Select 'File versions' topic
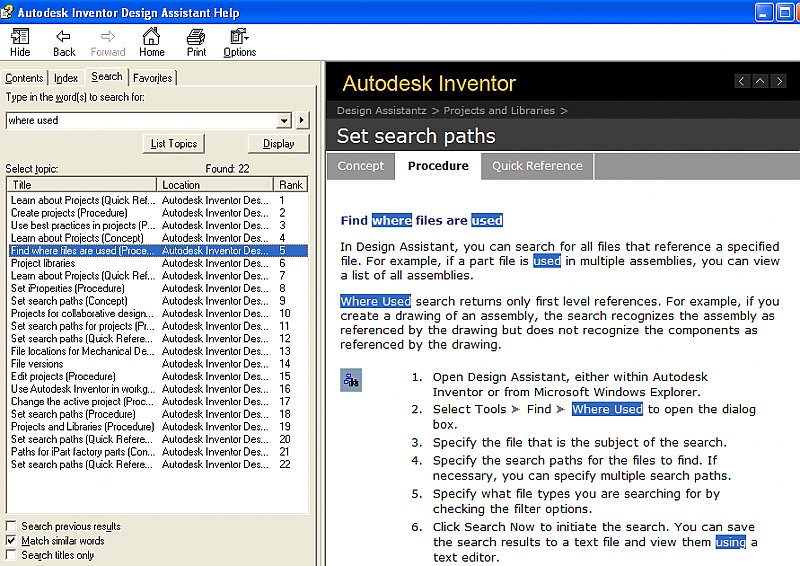800x566 pixels. point(158,364)
